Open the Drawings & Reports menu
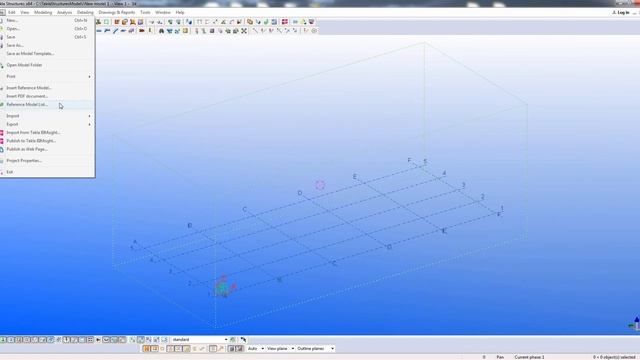The width and height of the screenshot is (640, 360). [x=117, y=12]
